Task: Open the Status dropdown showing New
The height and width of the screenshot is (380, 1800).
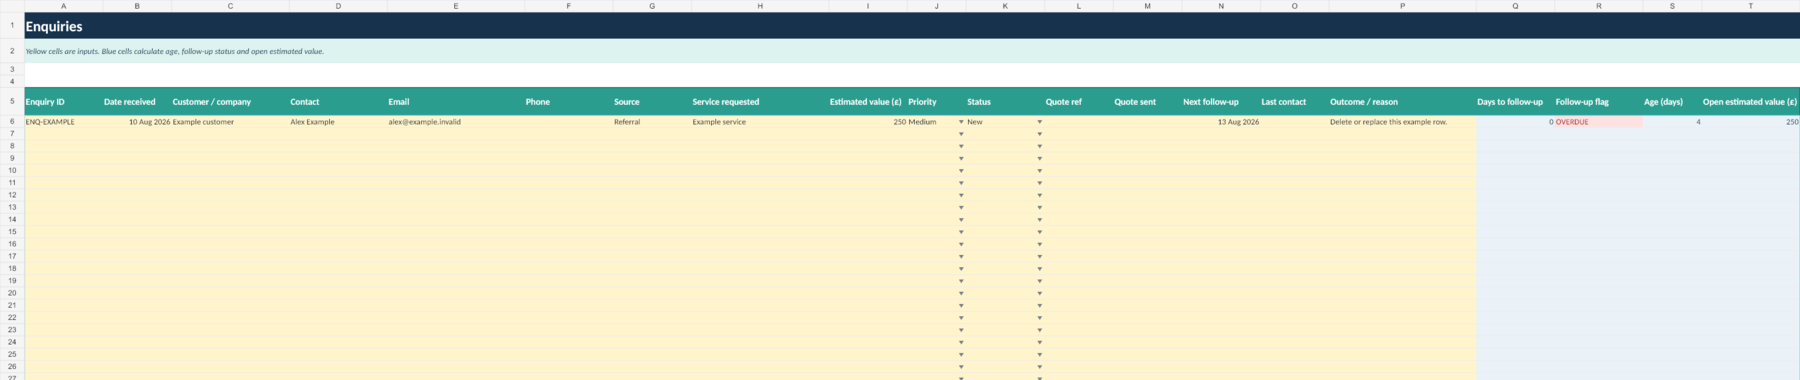Action: [1039, 122]
